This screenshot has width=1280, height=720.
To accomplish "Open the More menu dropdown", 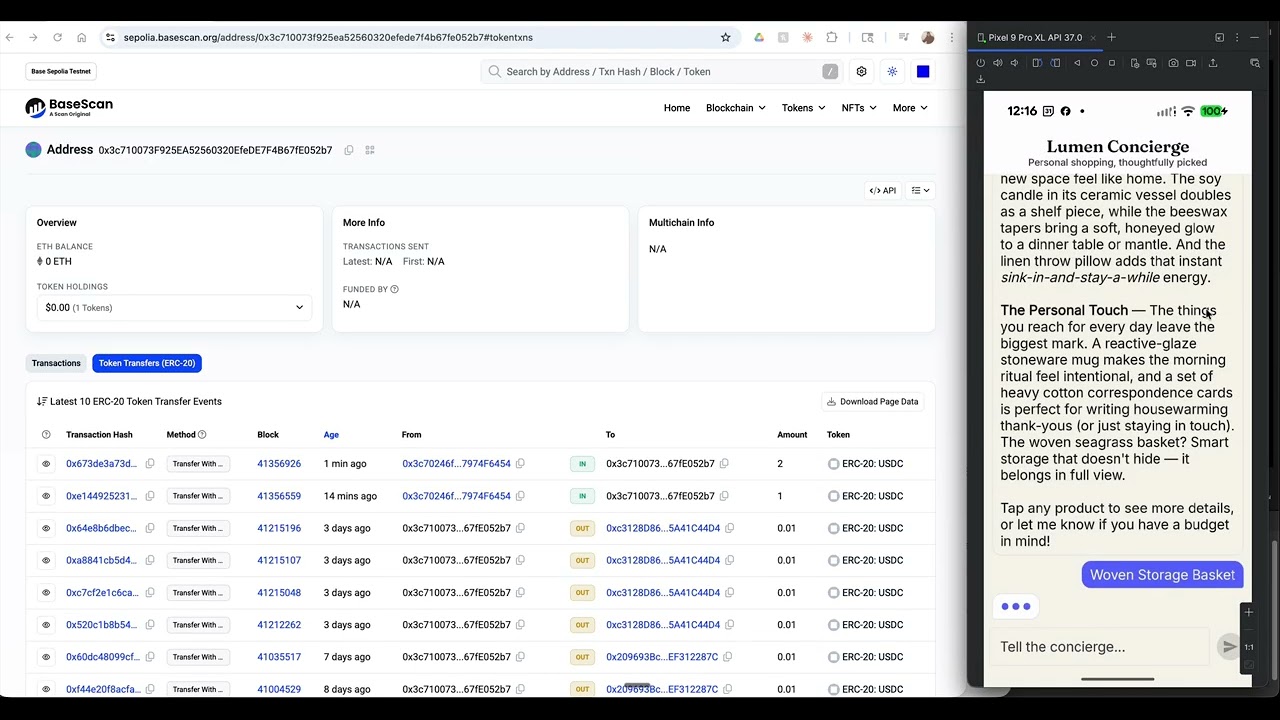I will [x=910, y=108].
